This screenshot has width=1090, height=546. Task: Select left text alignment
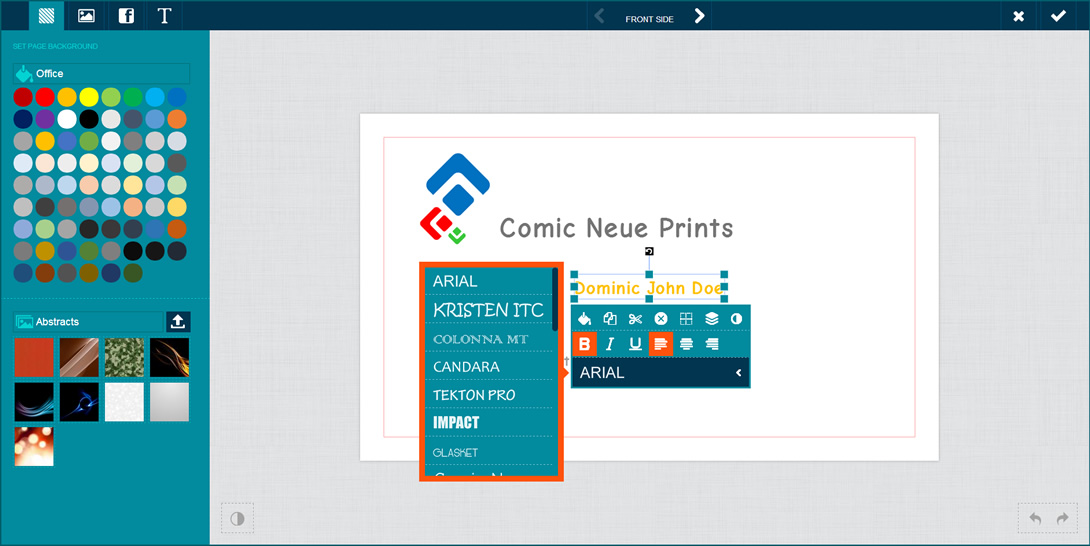tap(660, 344)
